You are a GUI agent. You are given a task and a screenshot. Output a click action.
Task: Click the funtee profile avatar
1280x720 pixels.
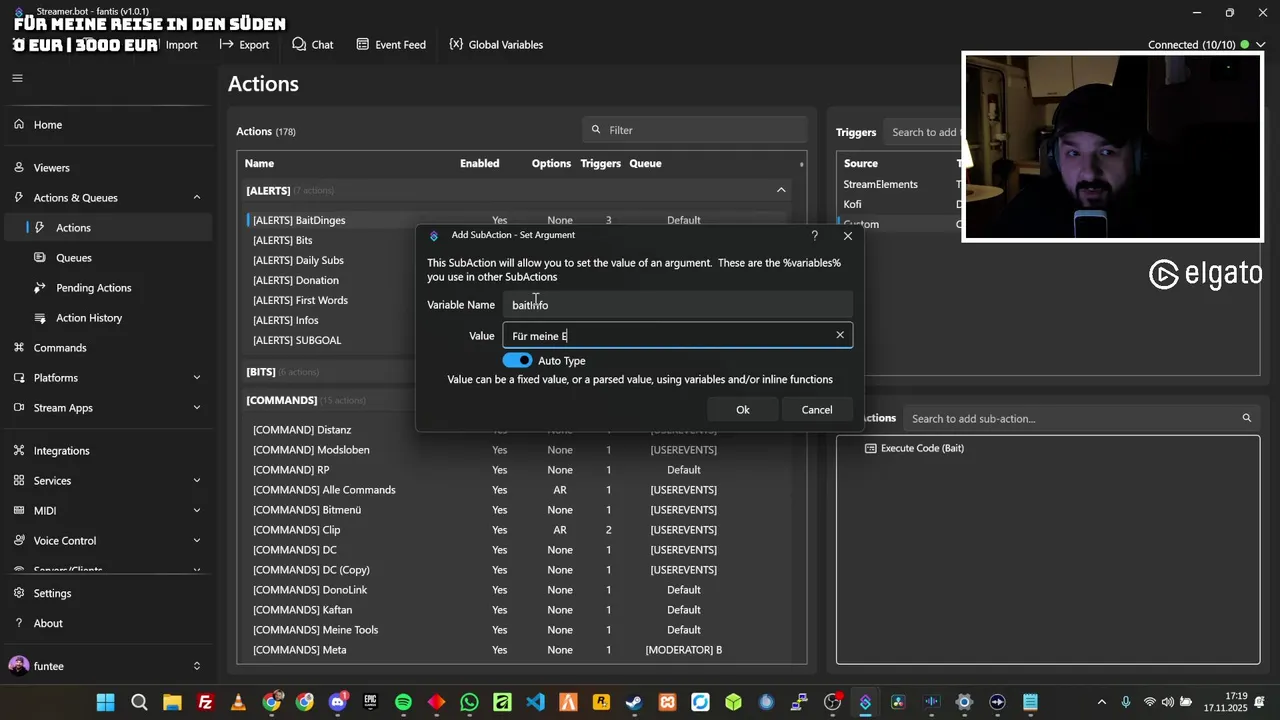point(18,666)
